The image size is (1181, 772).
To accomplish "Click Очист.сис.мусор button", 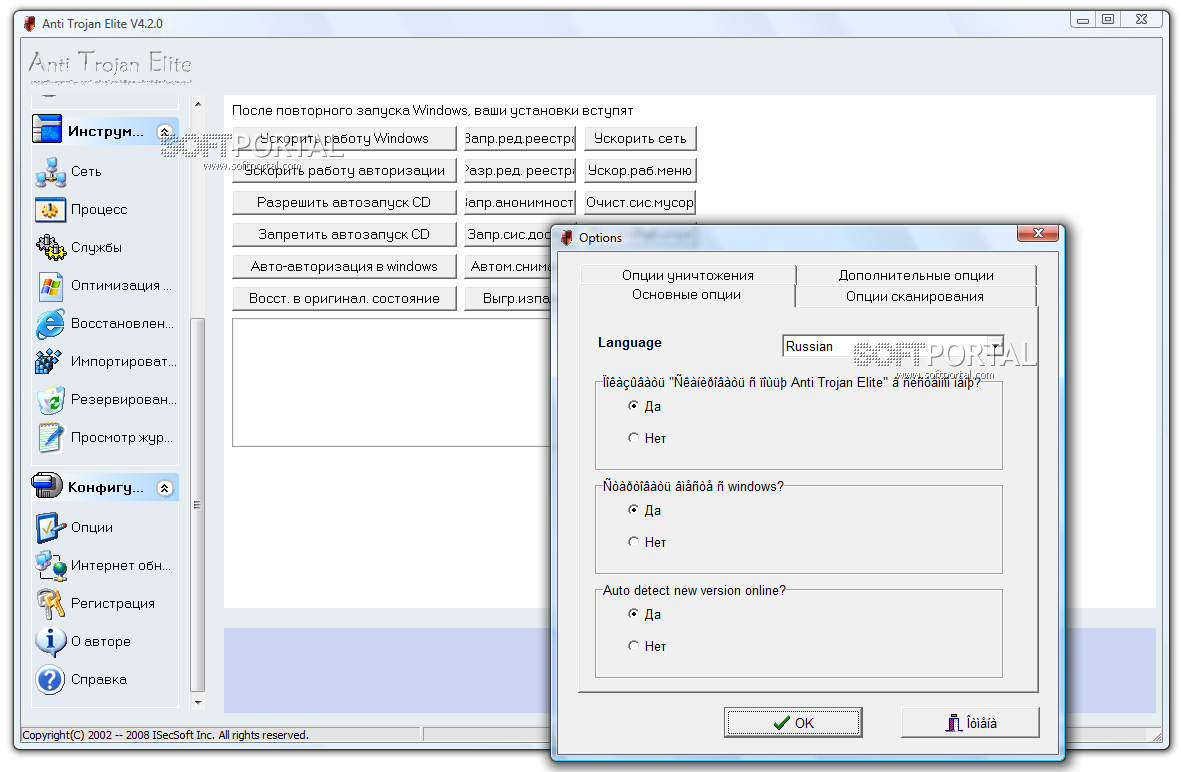I will coord(640,203).
